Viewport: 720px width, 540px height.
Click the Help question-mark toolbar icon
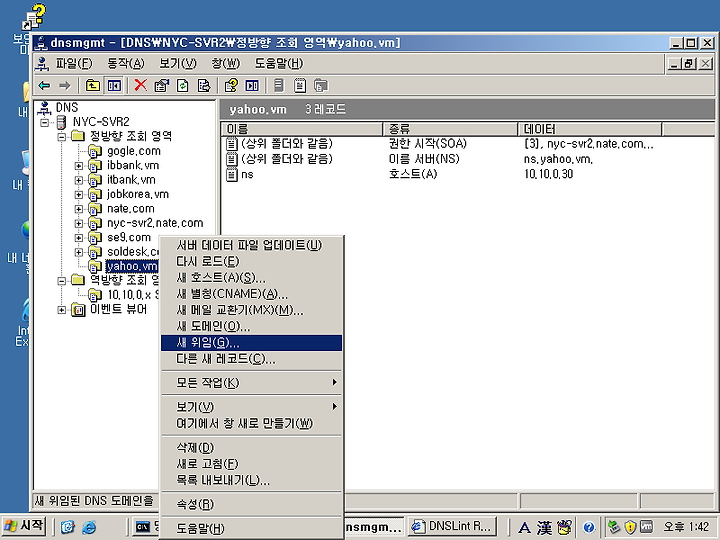pyautogui.click(x=231, y=85)
